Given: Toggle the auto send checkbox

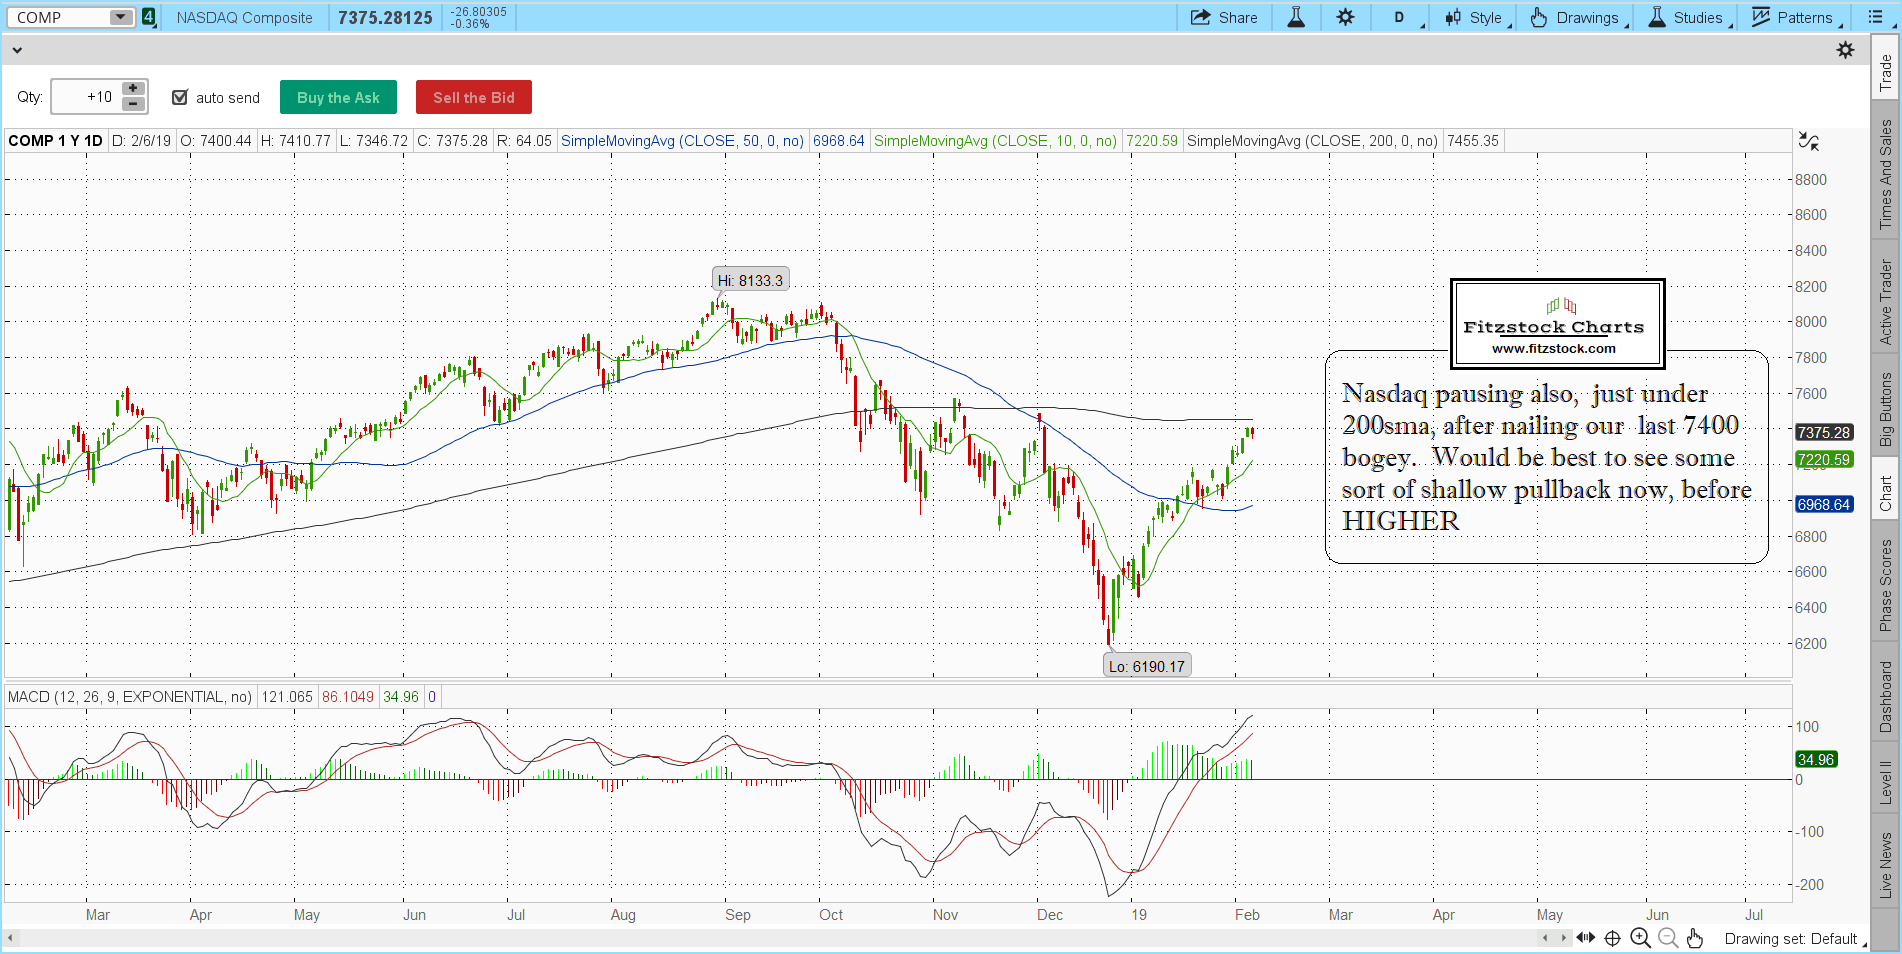Looking at the screenshot, I should 180,97.
